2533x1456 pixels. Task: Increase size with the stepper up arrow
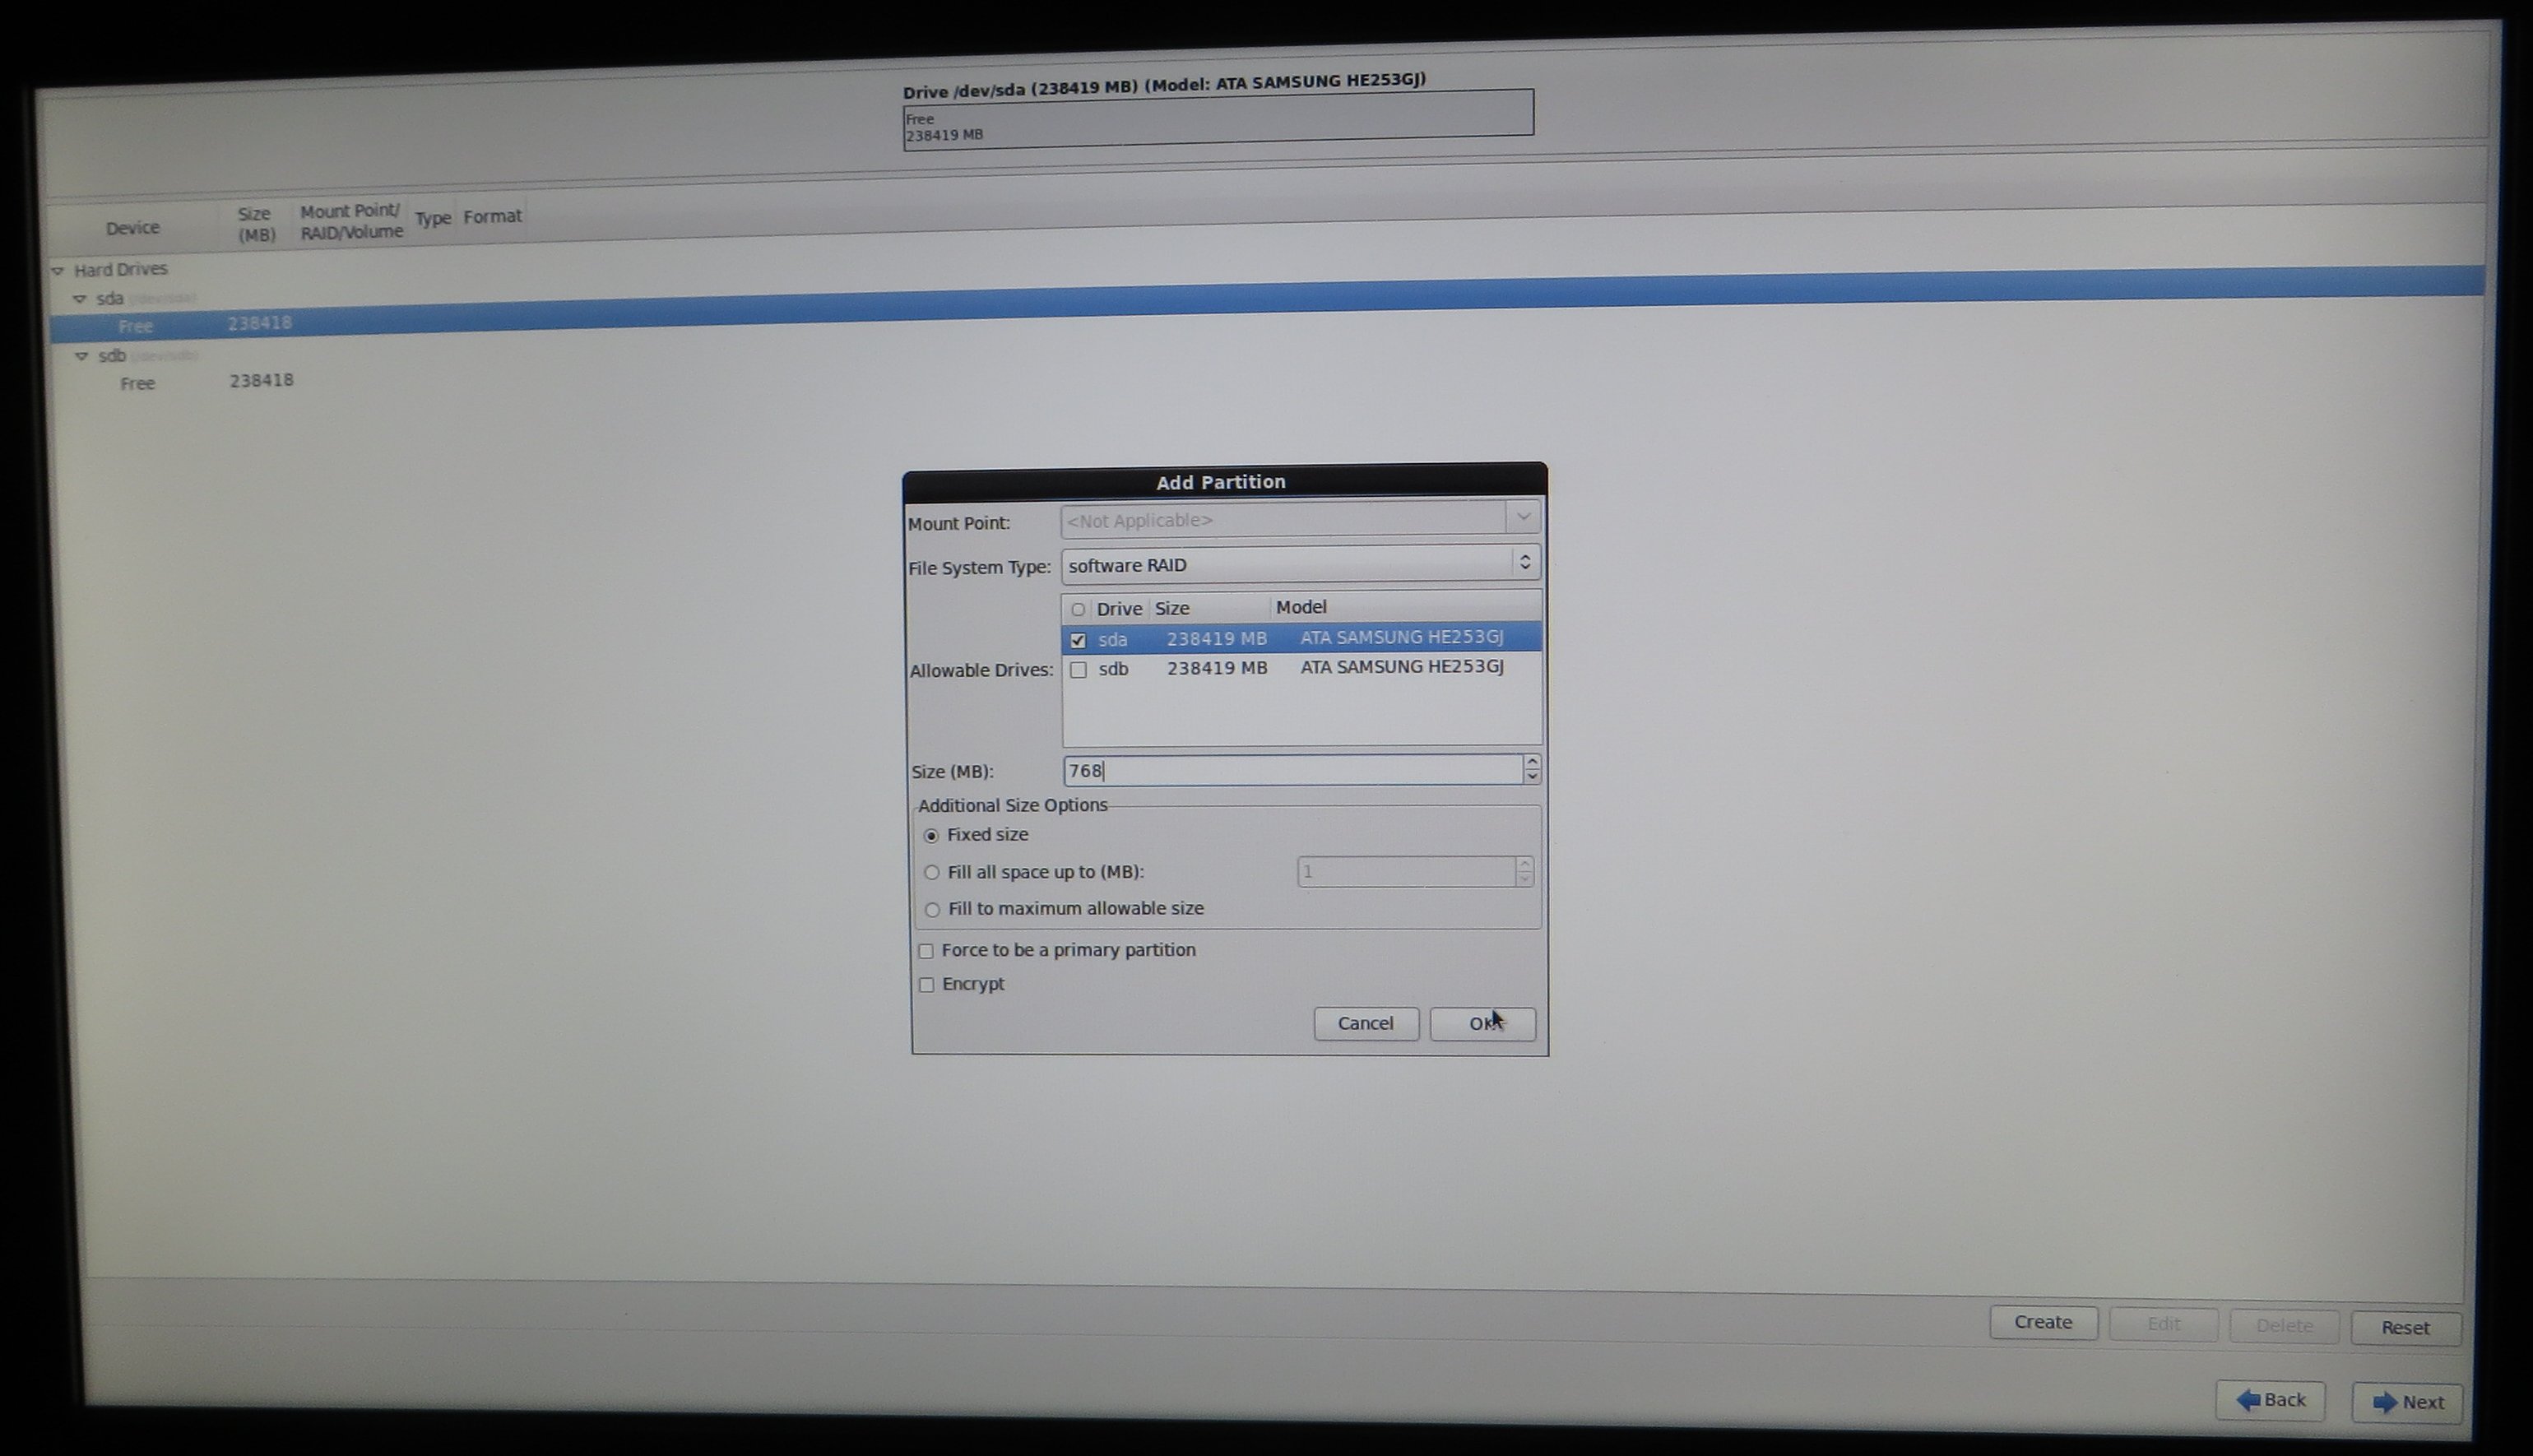coord(1531,763)
